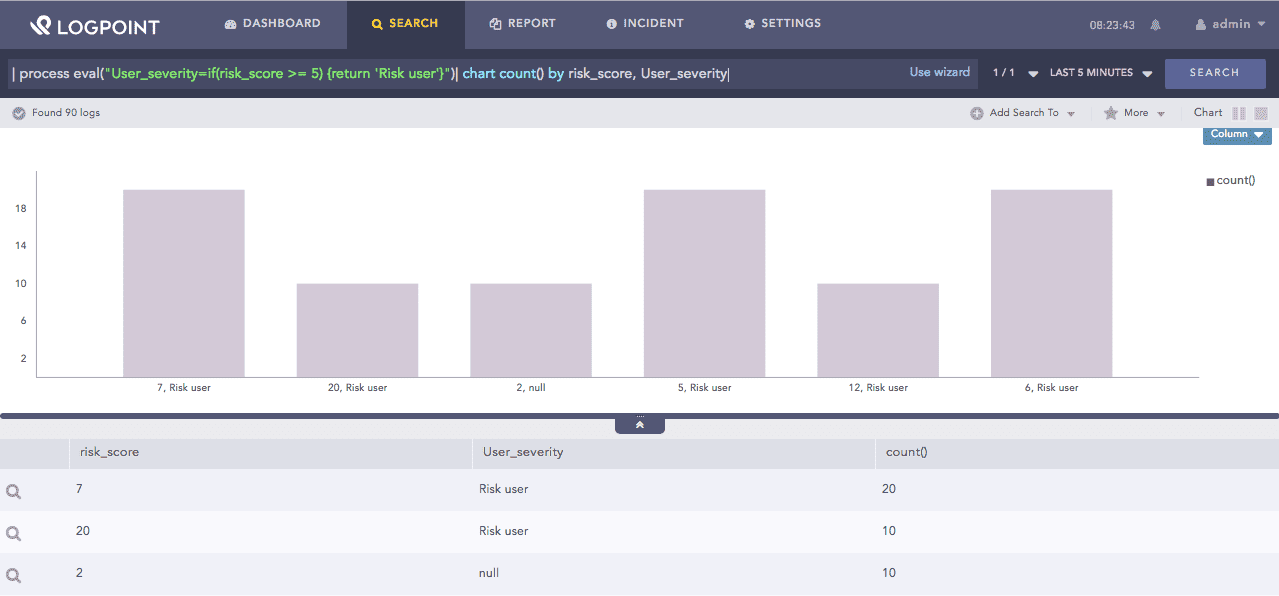Switch to first chart layout view icon
The image size is (1279, 596).
point(1239,113)
